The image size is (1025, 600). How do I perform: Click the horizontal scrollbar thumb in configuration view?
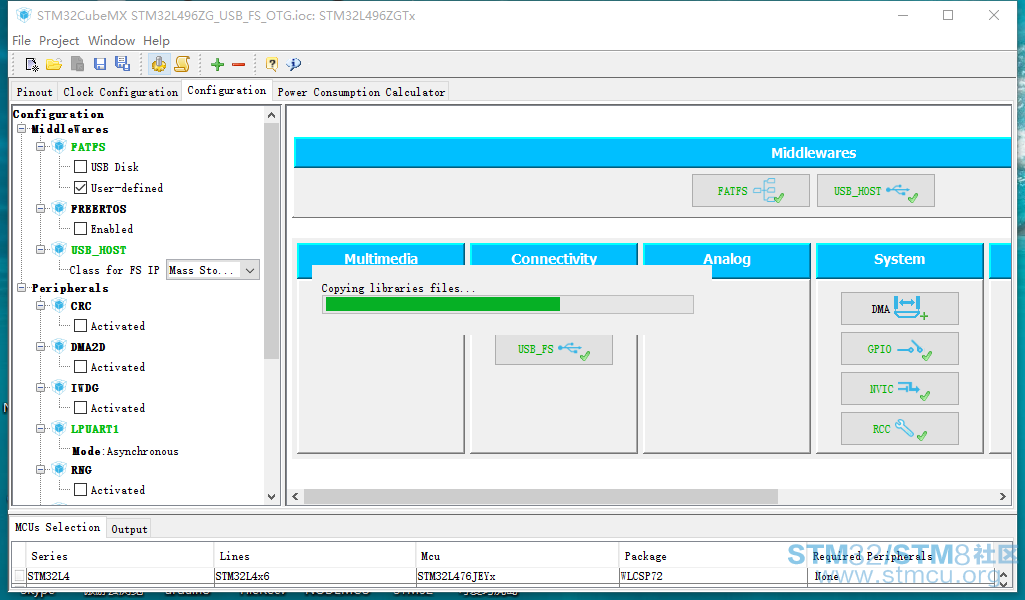tap(541, 497)
